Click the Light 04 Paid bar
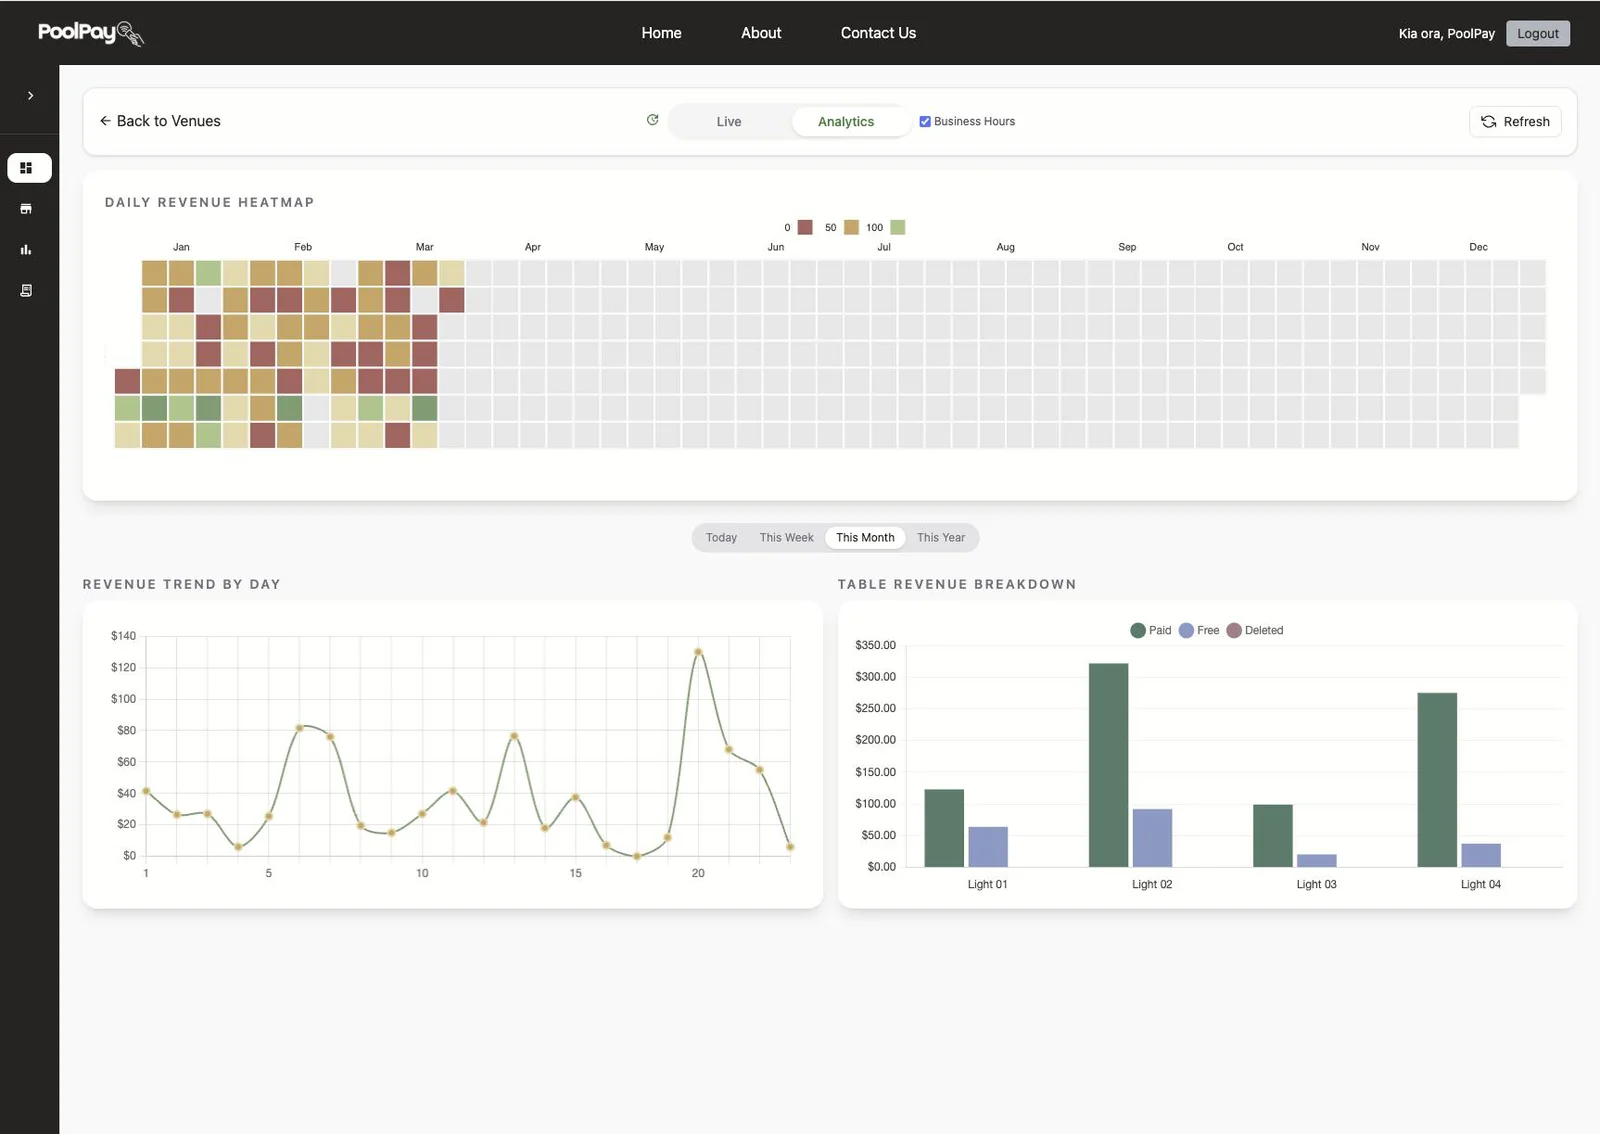The width and height of the screenshot is (1600, 1134). 1437,780
